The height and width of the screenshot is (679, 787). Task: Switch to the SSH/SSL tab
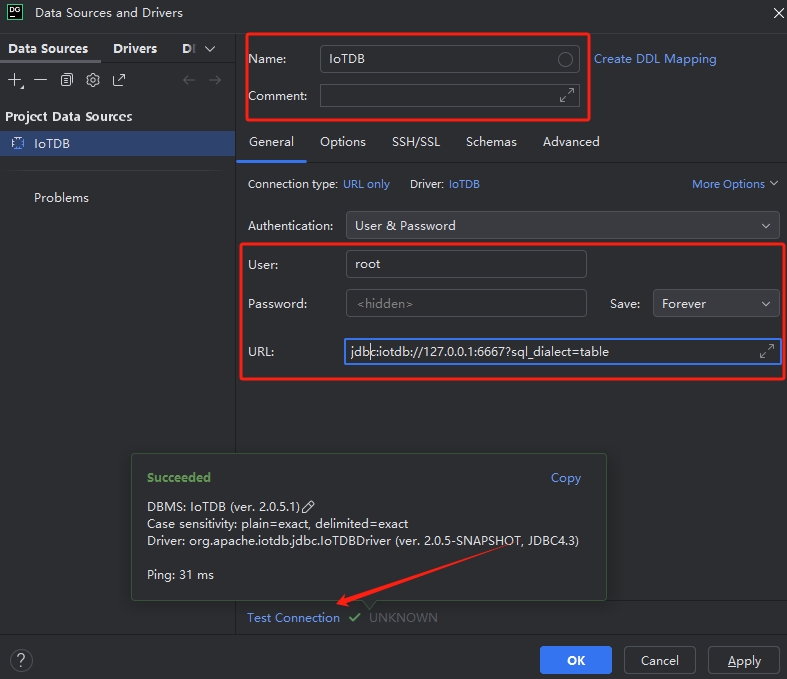pos(415,142)
